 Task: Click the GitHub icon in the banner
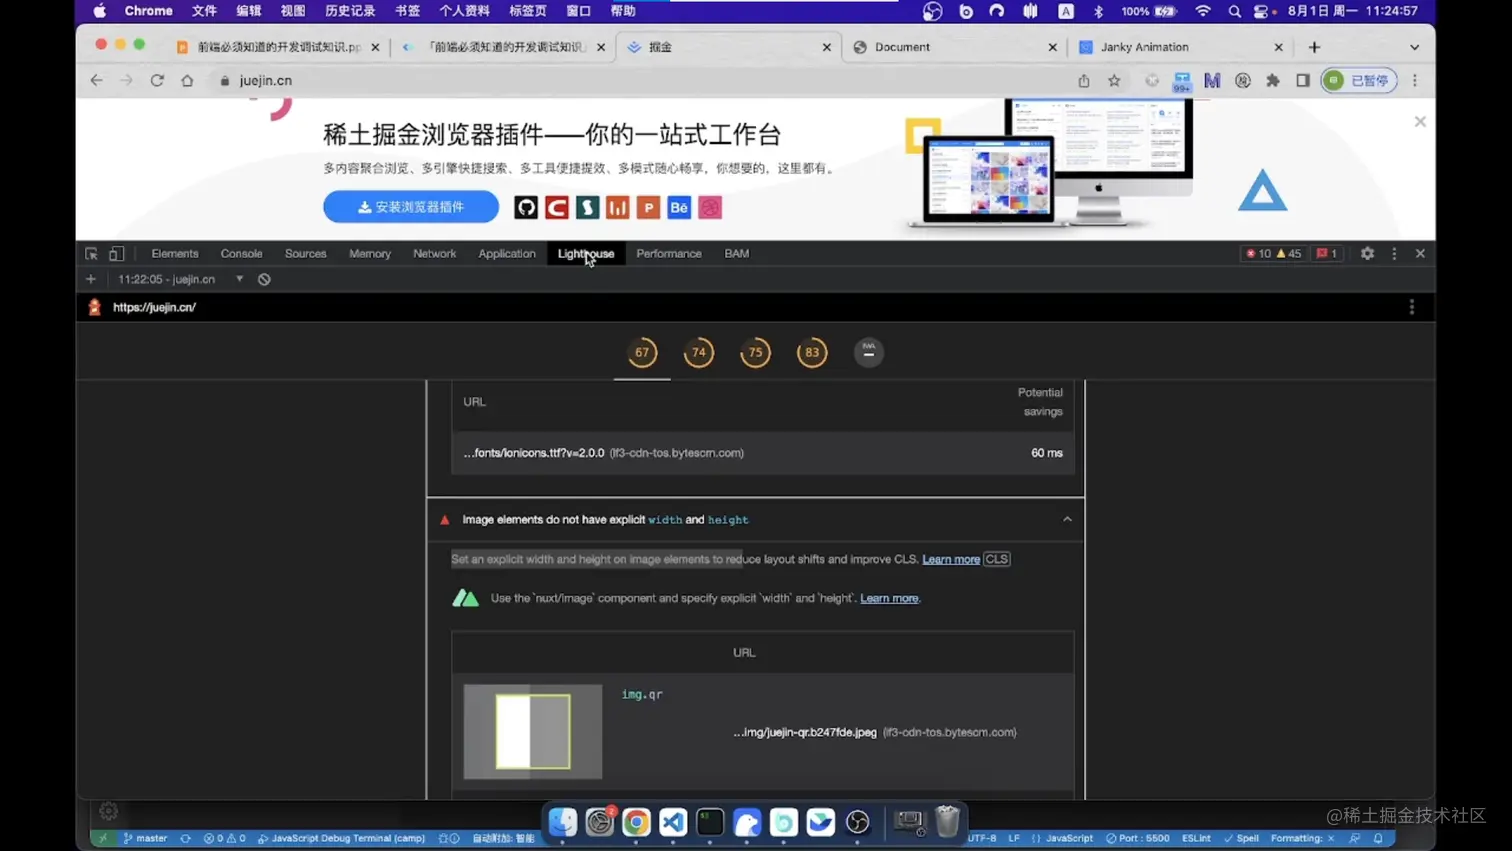526,207
